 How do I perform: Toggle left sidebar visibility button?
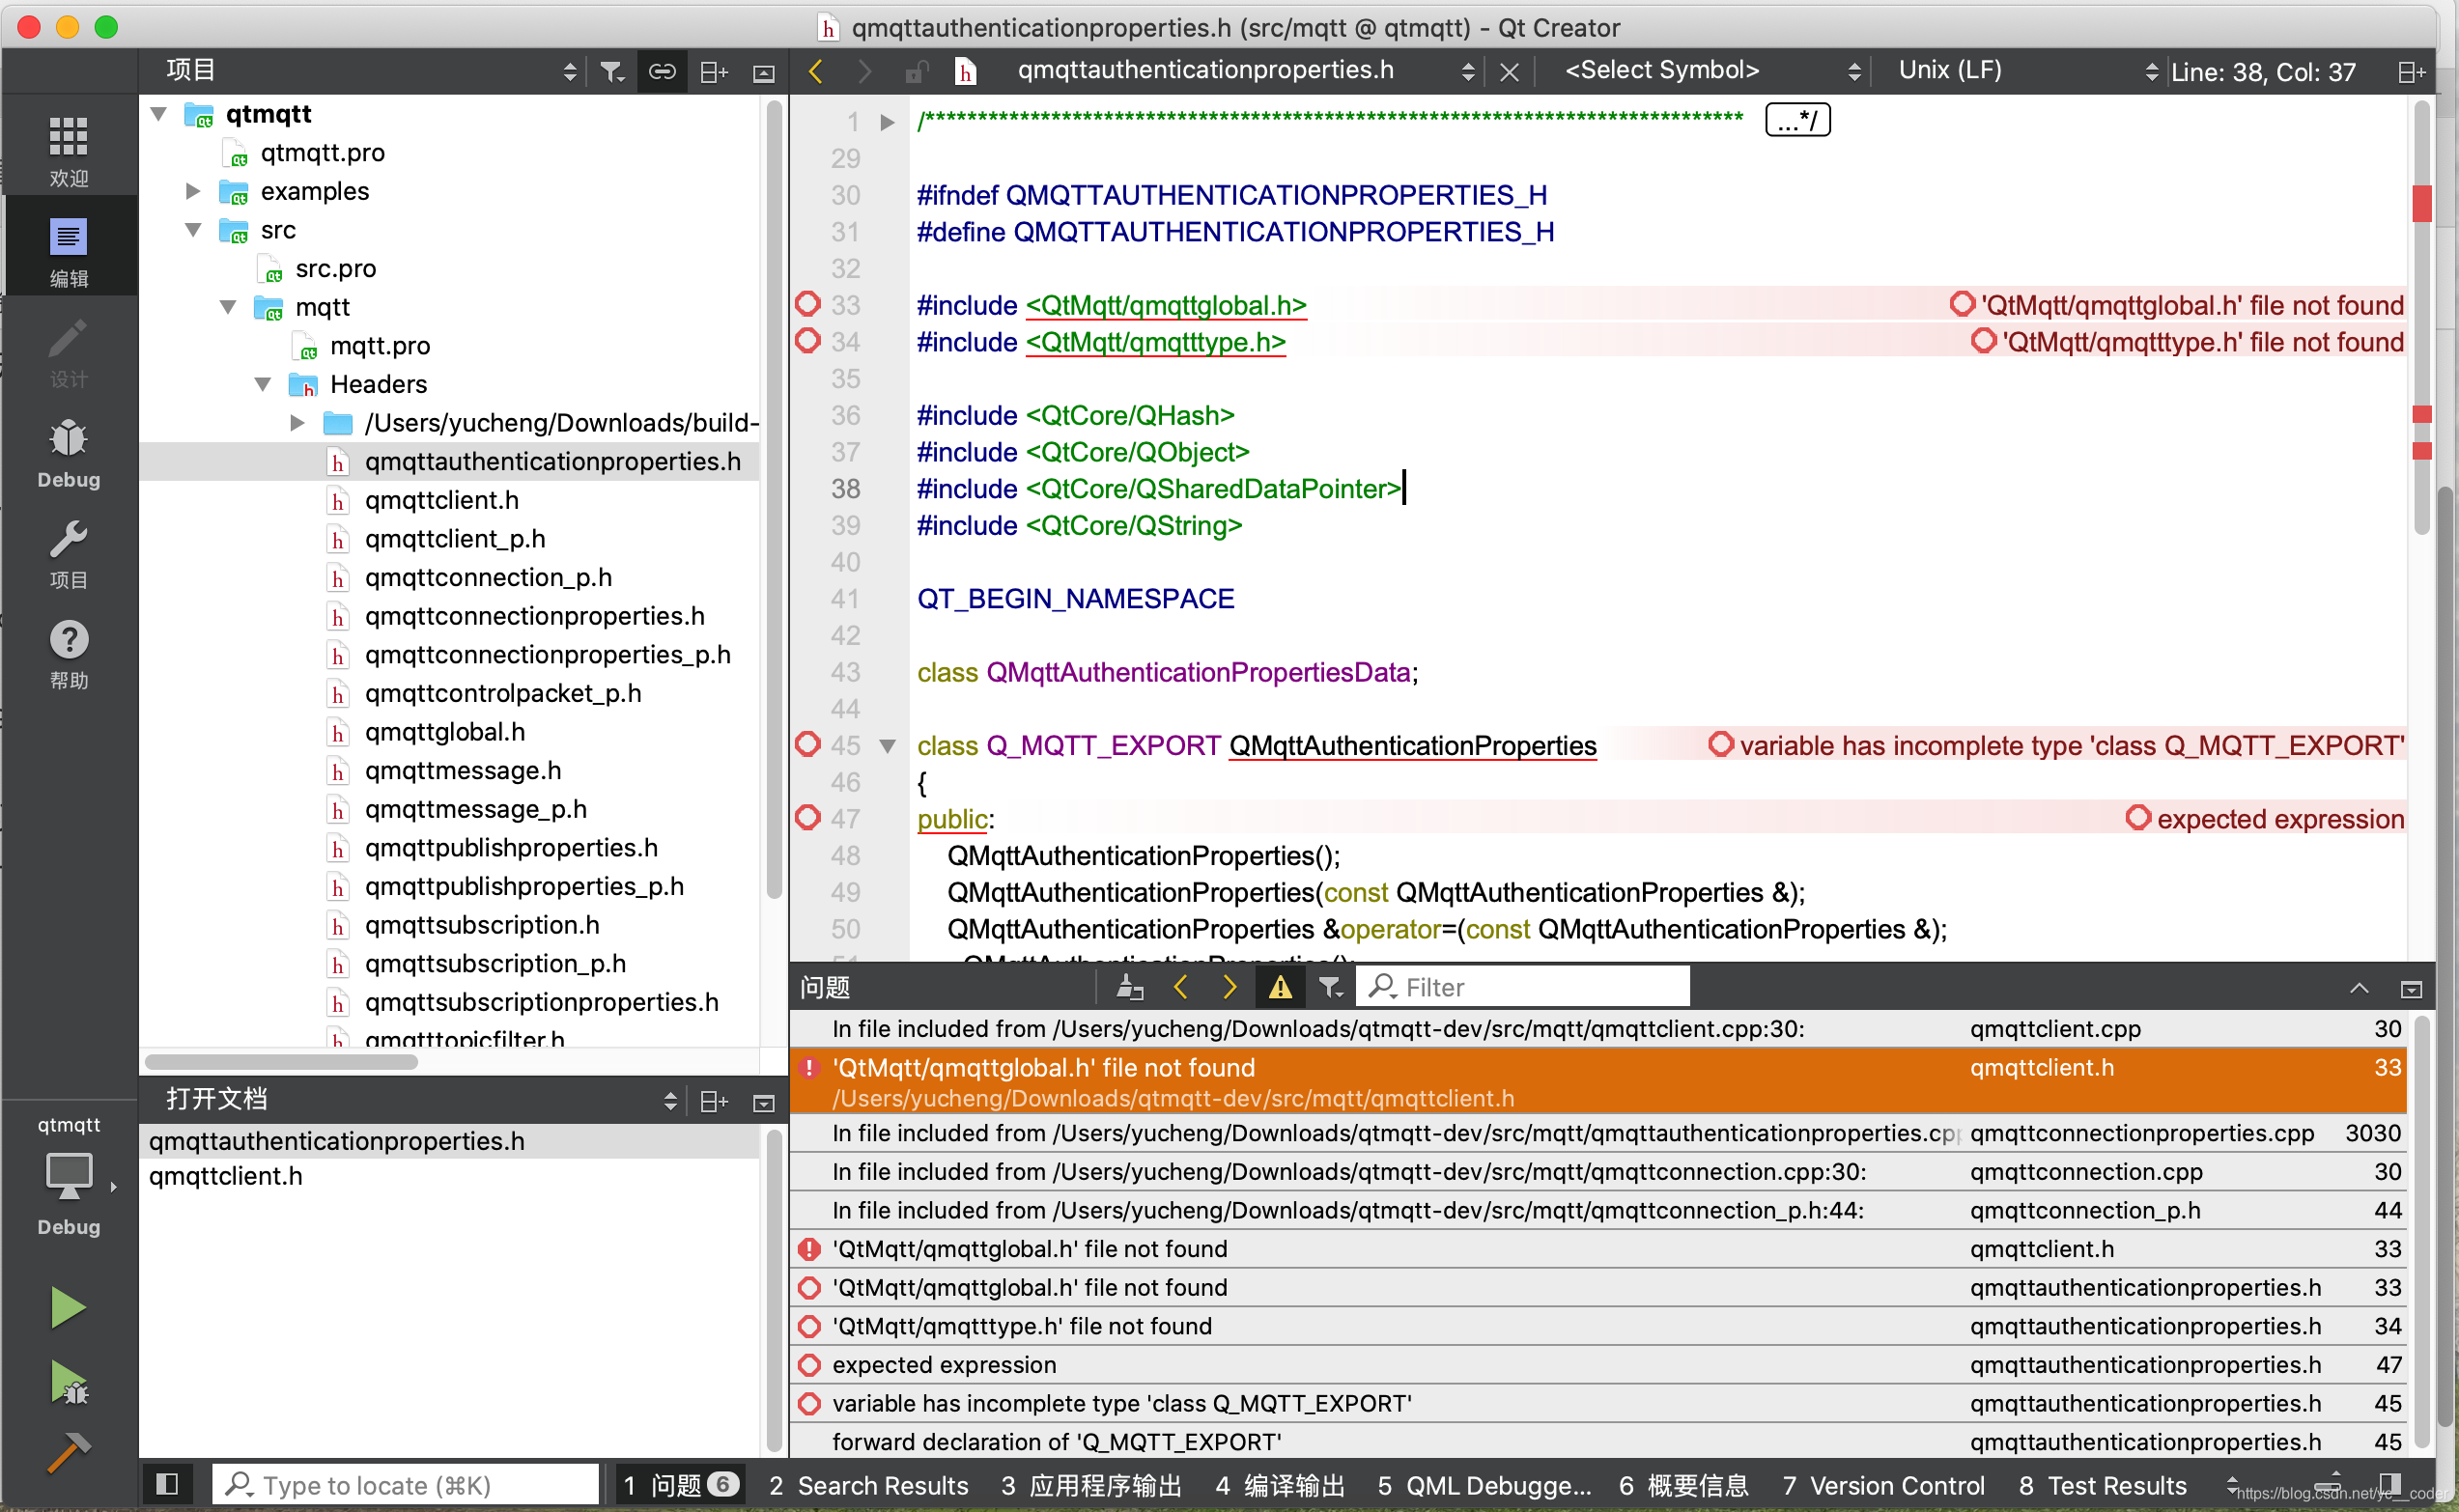coord(167,1484)
